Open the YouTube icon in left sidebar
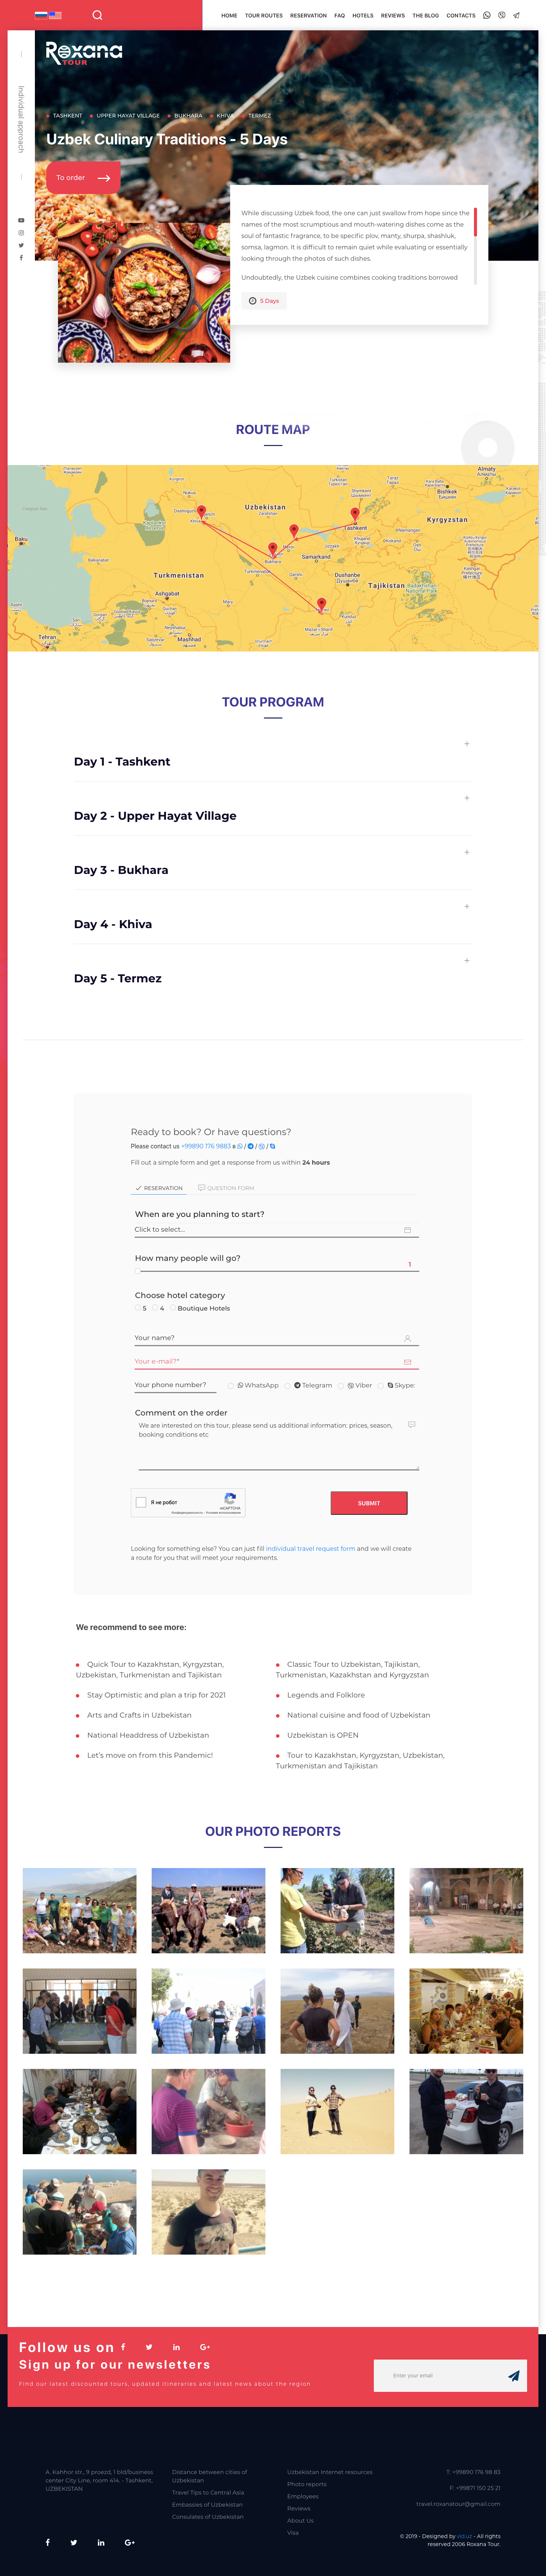 (21, 220)
